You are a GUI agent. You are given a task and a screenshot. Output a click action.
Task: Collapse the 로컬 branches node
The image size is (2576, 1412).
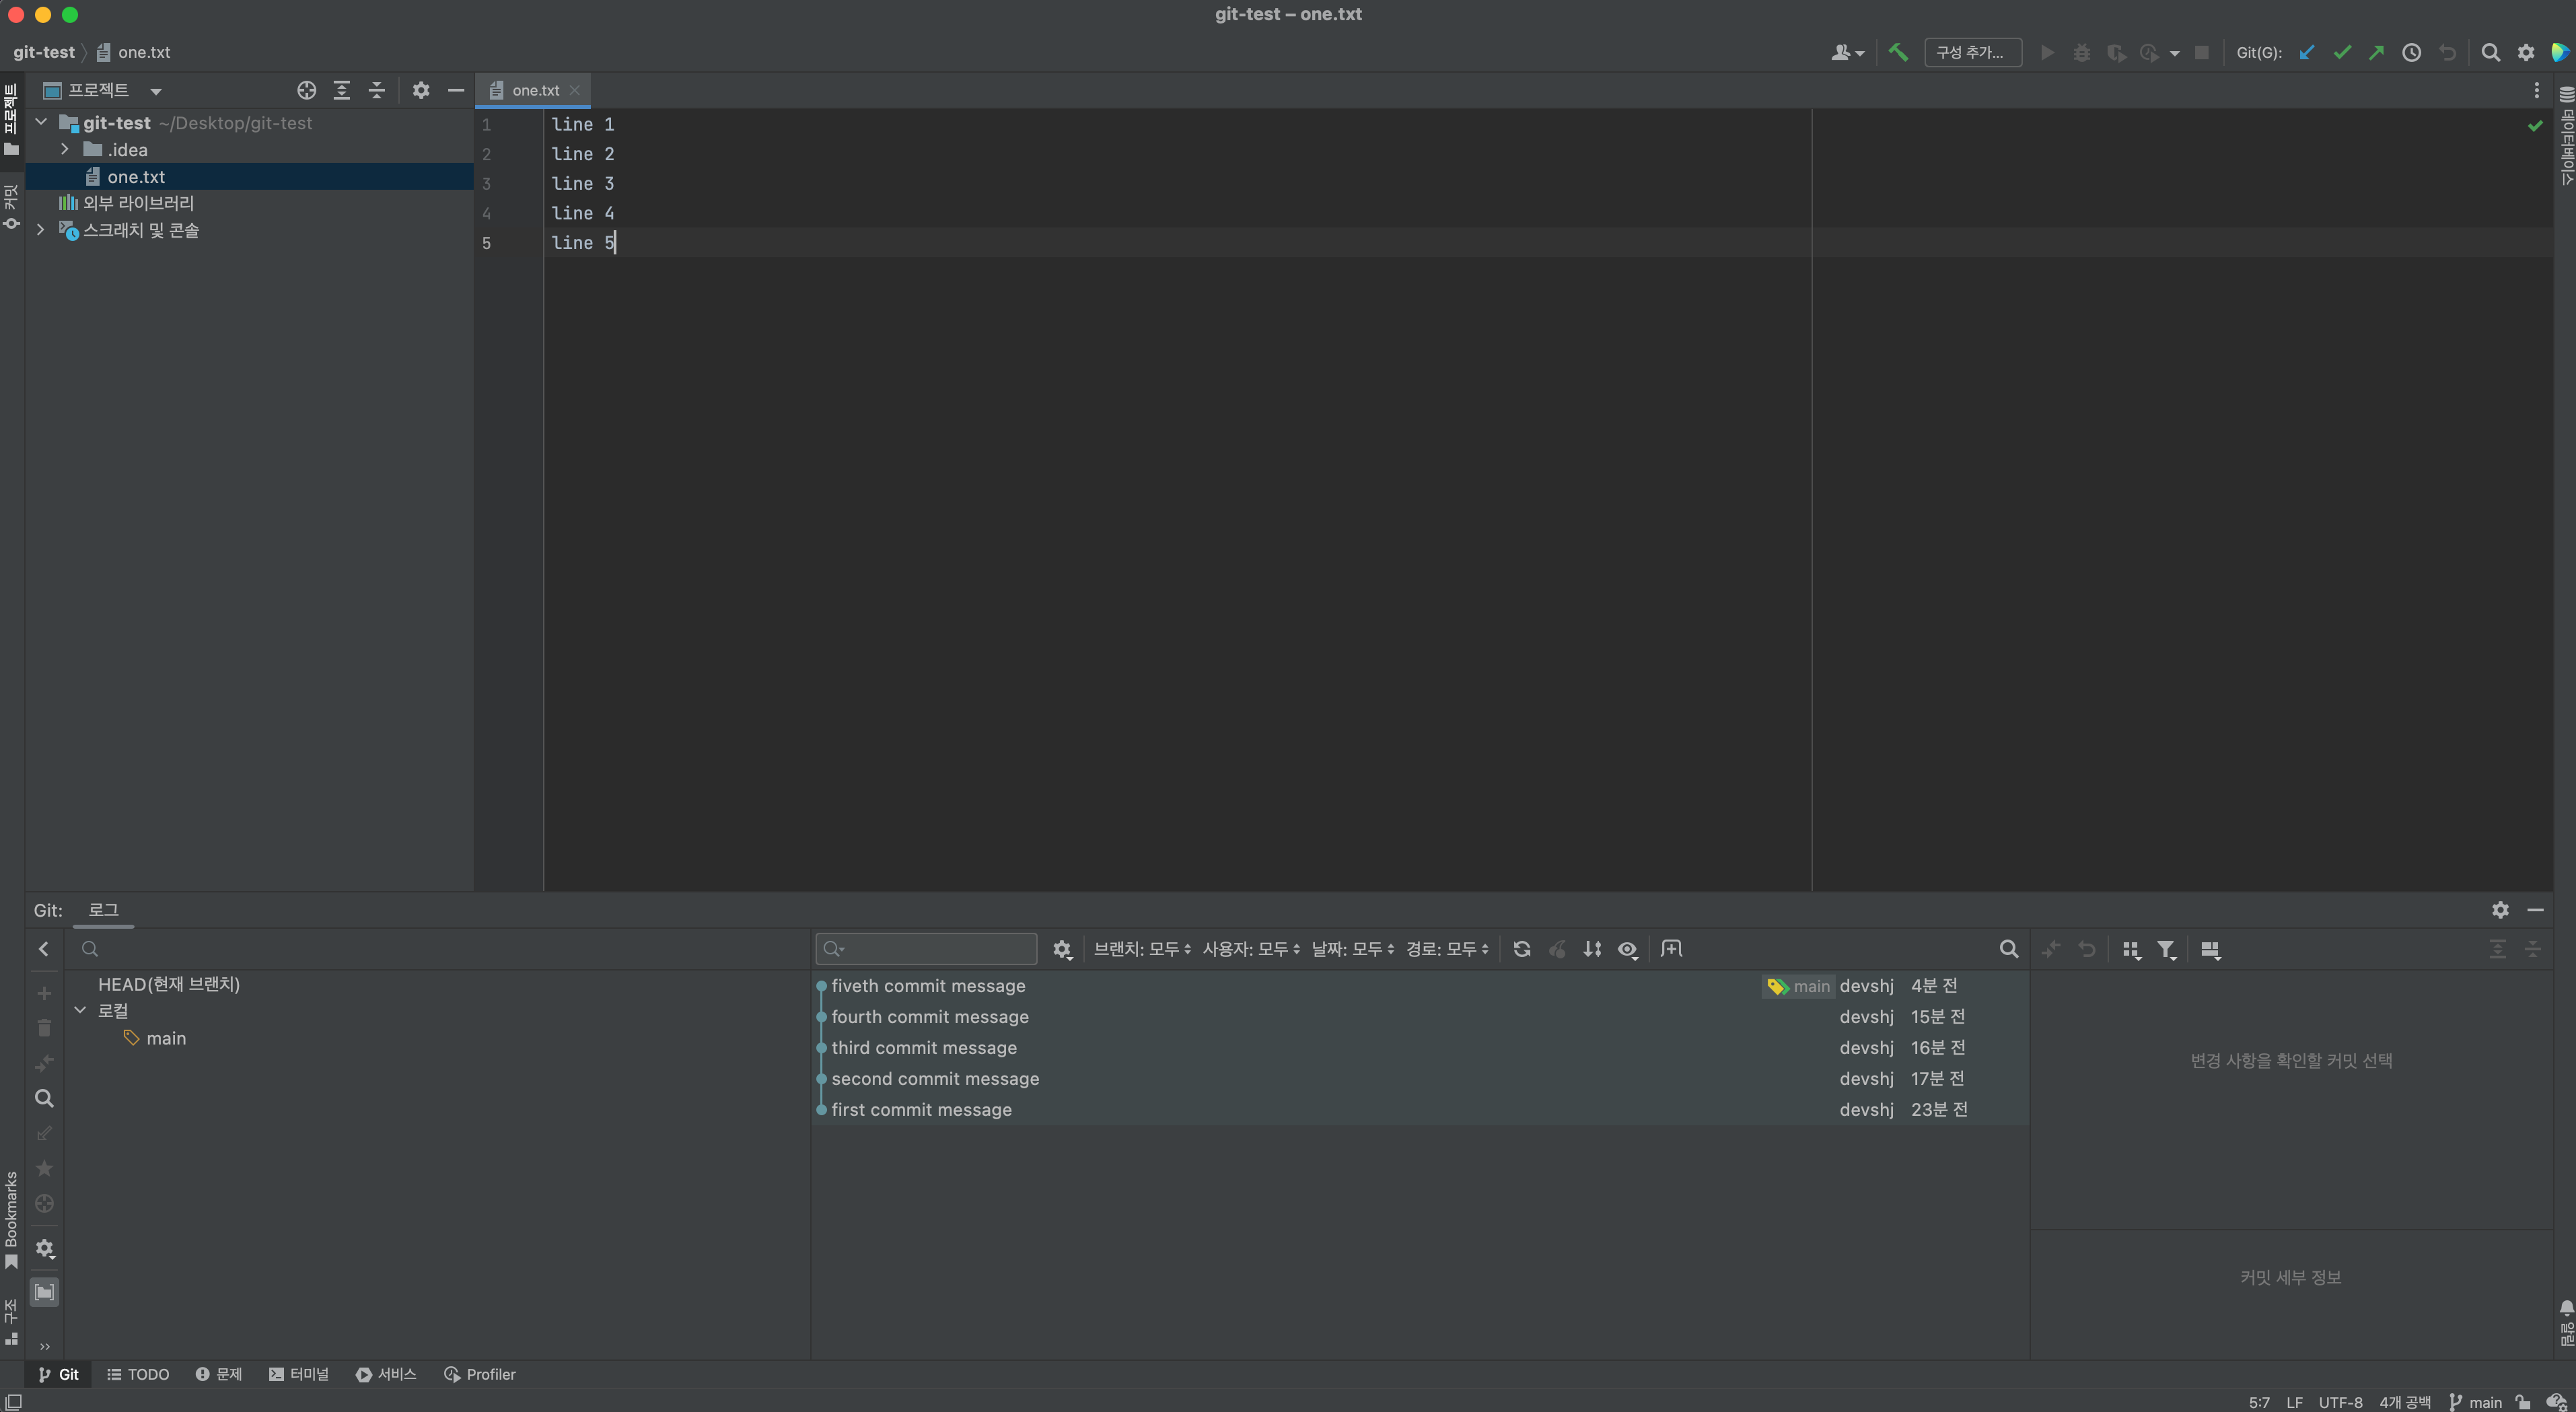coord(81,1011)
